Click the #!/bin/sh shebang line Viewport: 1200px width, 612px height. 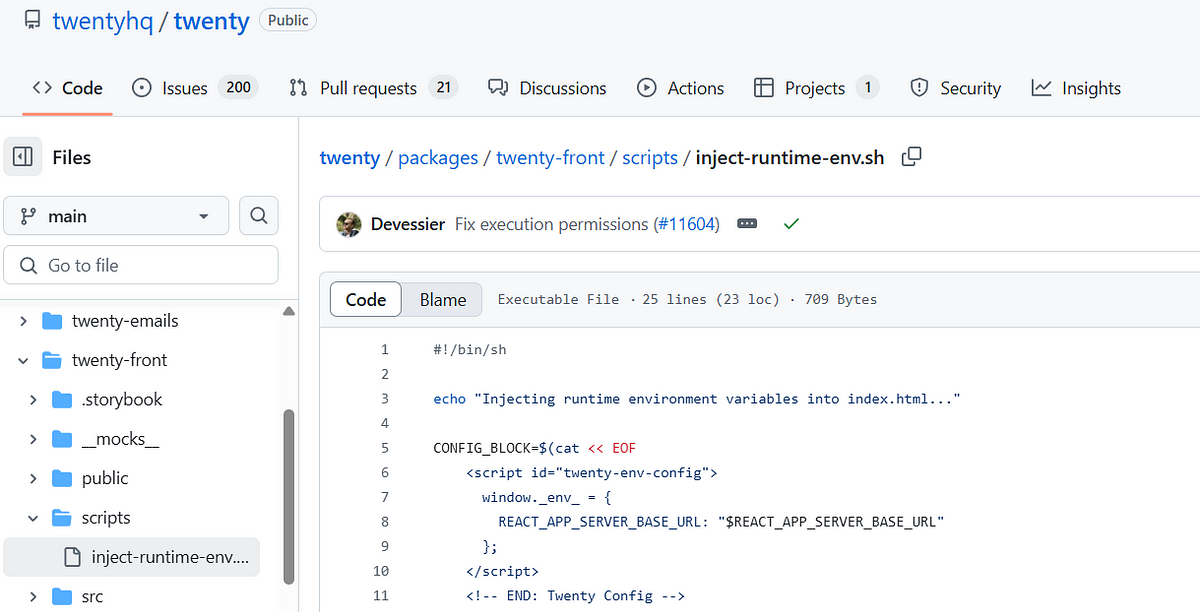[x=470, y=350]
